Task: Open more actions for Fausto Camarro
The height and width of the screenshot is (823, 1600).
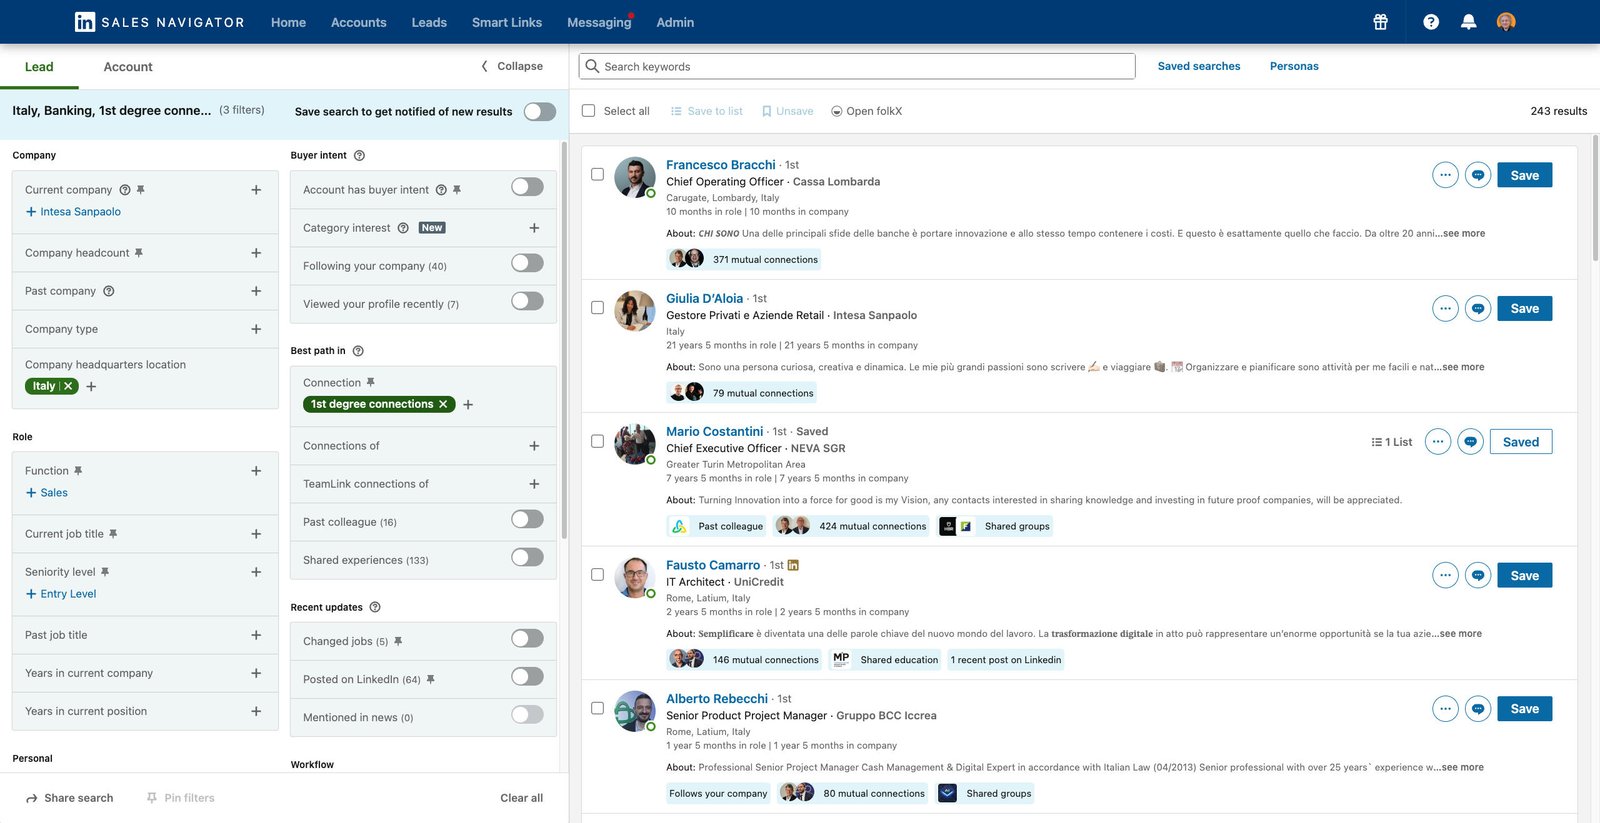Action: pos(1445,575)
